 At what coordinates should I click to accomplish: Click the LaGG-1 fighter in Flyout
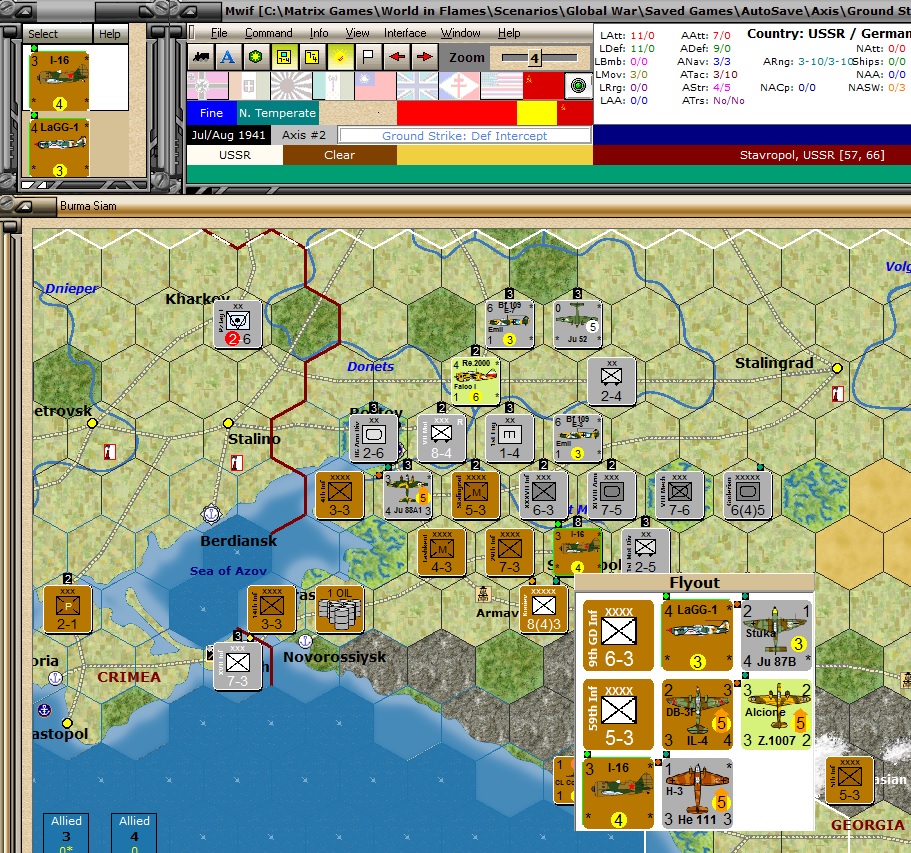(697, 636)
